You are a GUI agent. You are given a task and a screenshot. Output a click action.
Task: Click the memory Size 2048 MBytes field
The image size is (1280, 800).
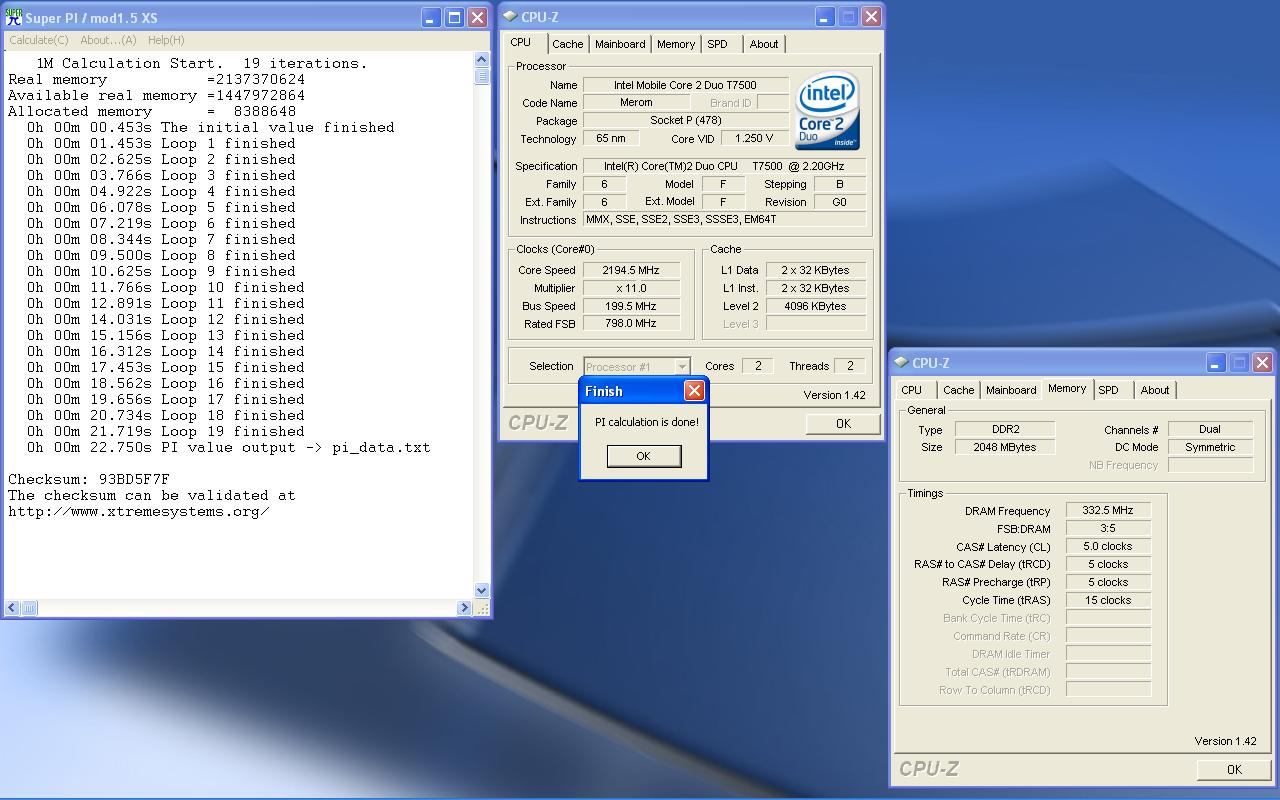[x=1005, y=447]
